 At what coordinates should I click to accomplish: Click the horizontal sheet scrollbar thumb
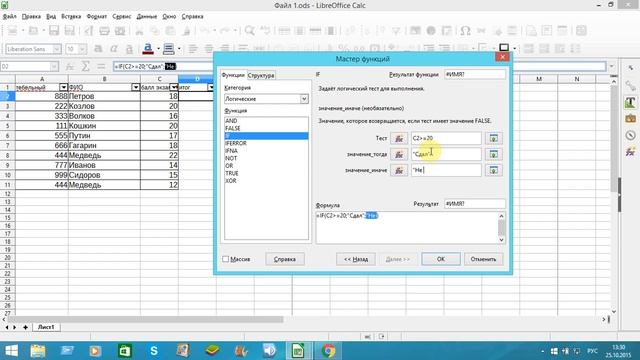(145, 319)
